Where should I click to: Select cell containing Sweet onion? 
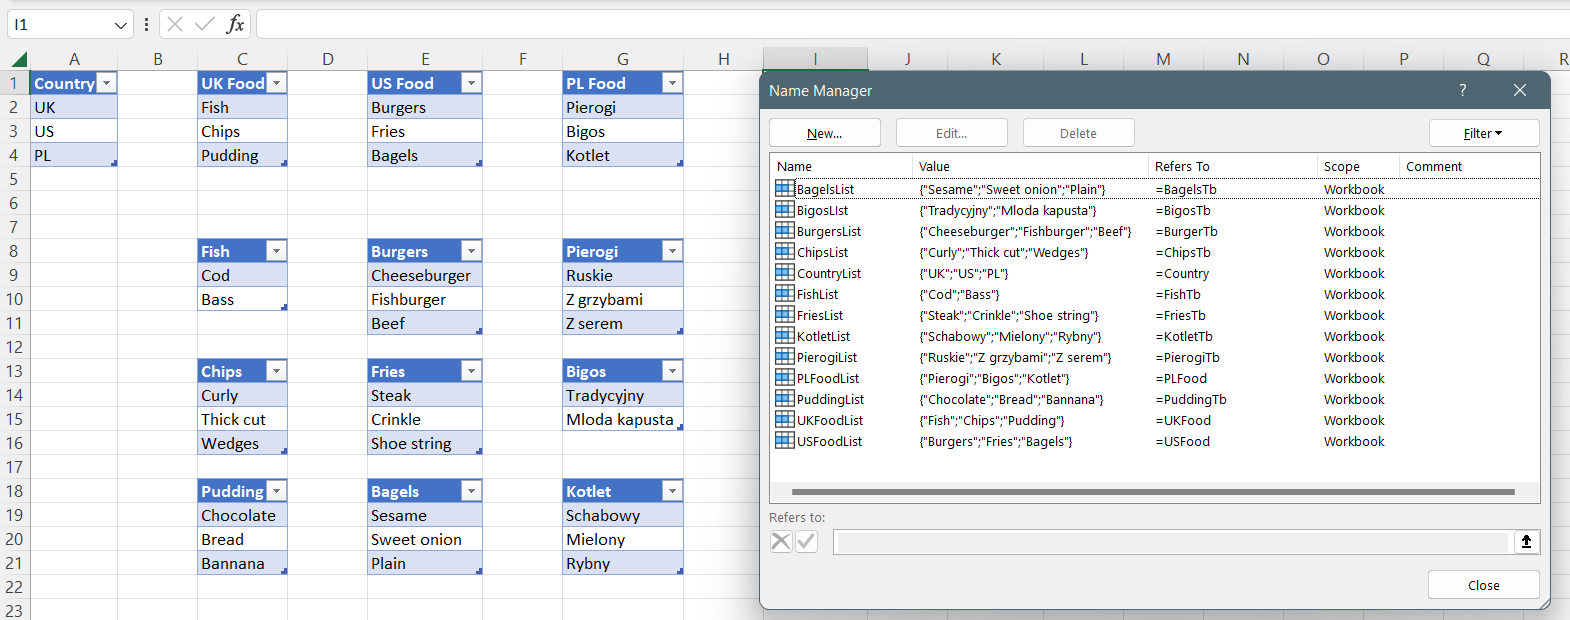[x=425, y=539]
